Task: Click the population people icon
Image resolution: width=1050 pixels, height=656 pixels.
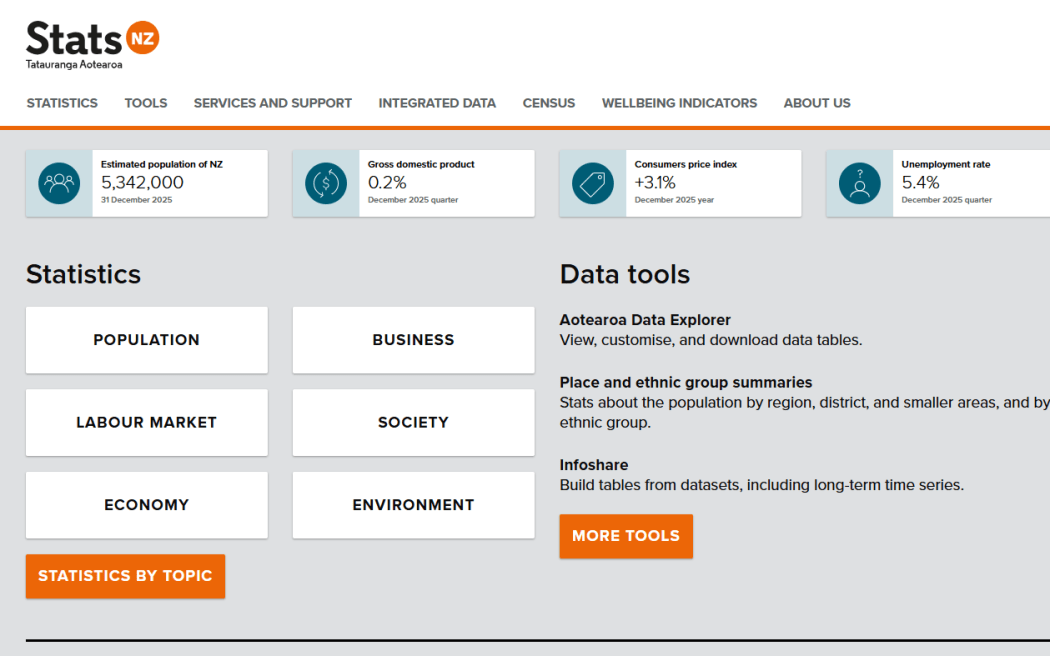Action: [59, 183]
